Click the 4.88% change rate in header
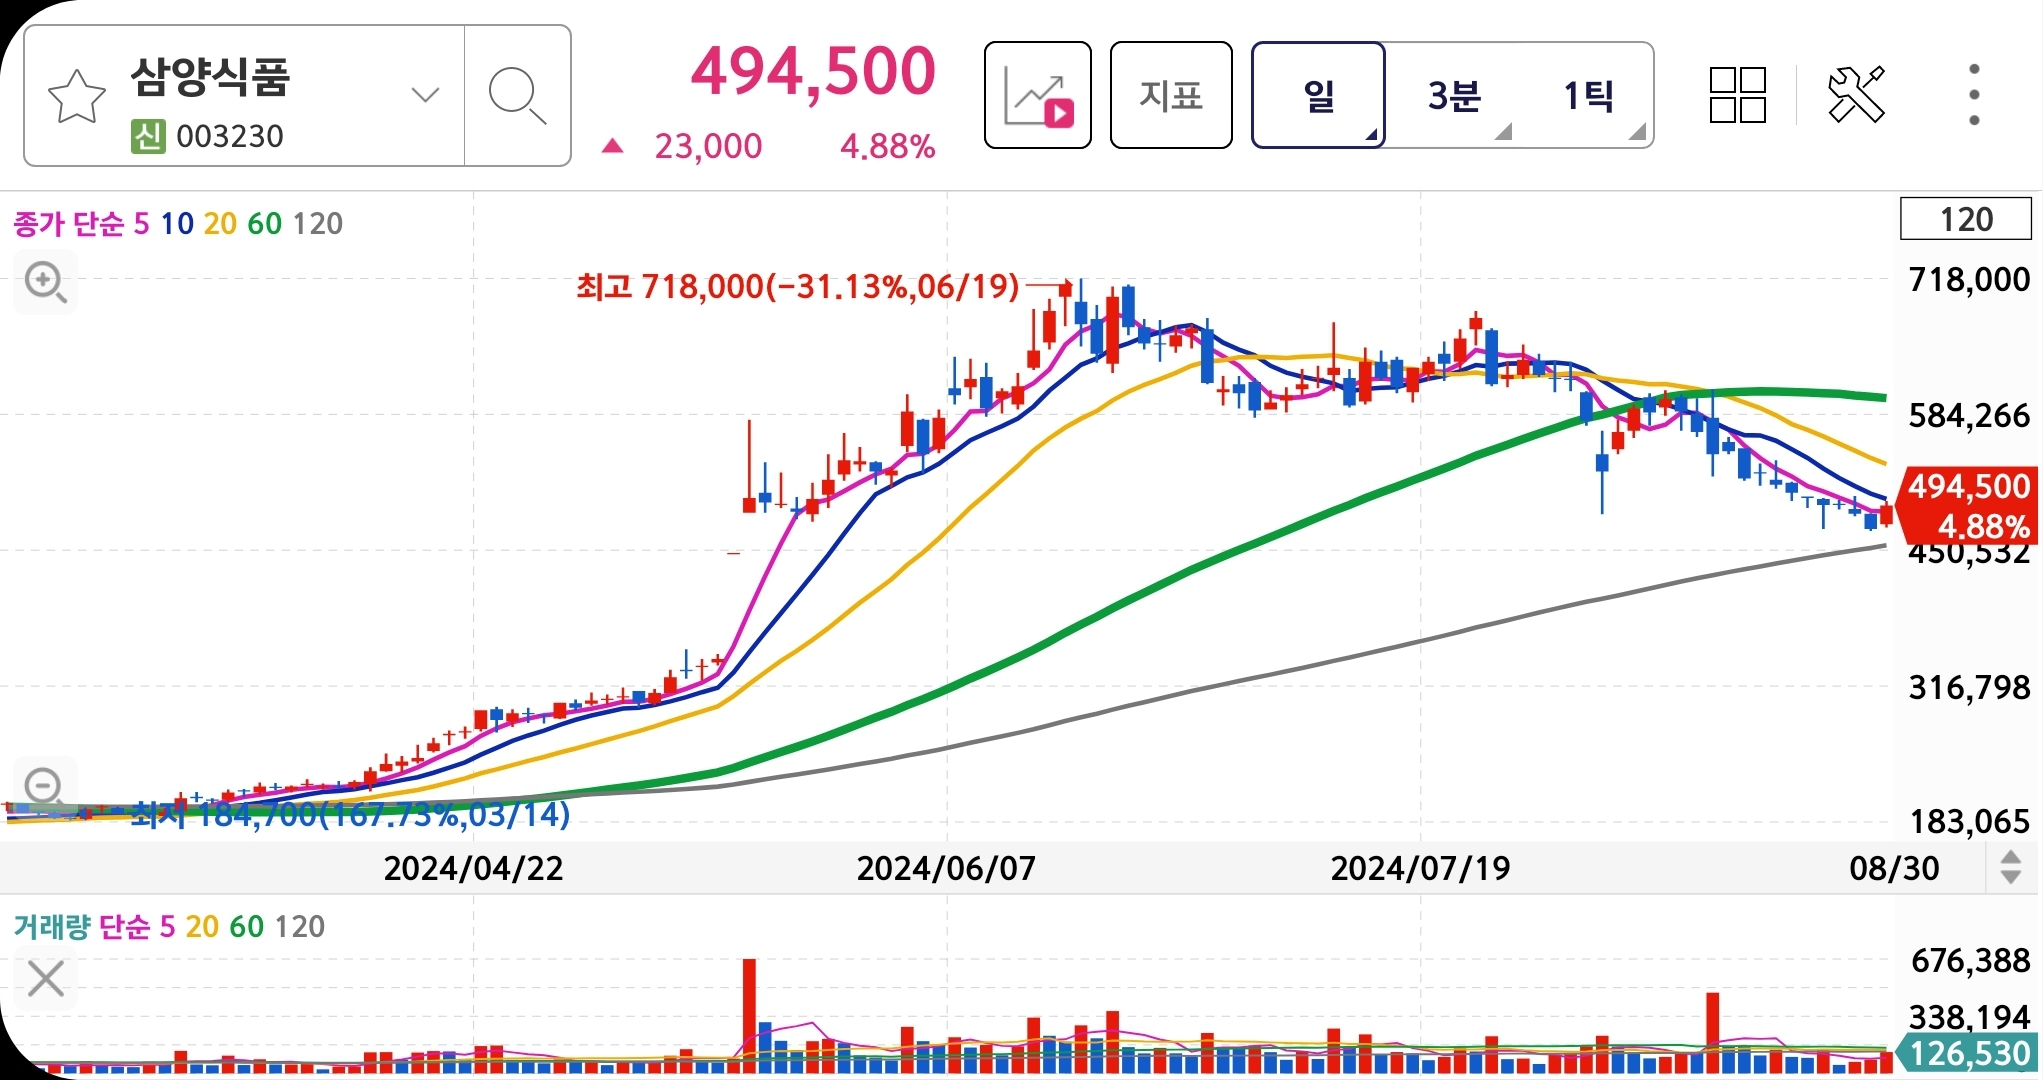Viewport: 2043px width, 1080px height. coord(887,147)
